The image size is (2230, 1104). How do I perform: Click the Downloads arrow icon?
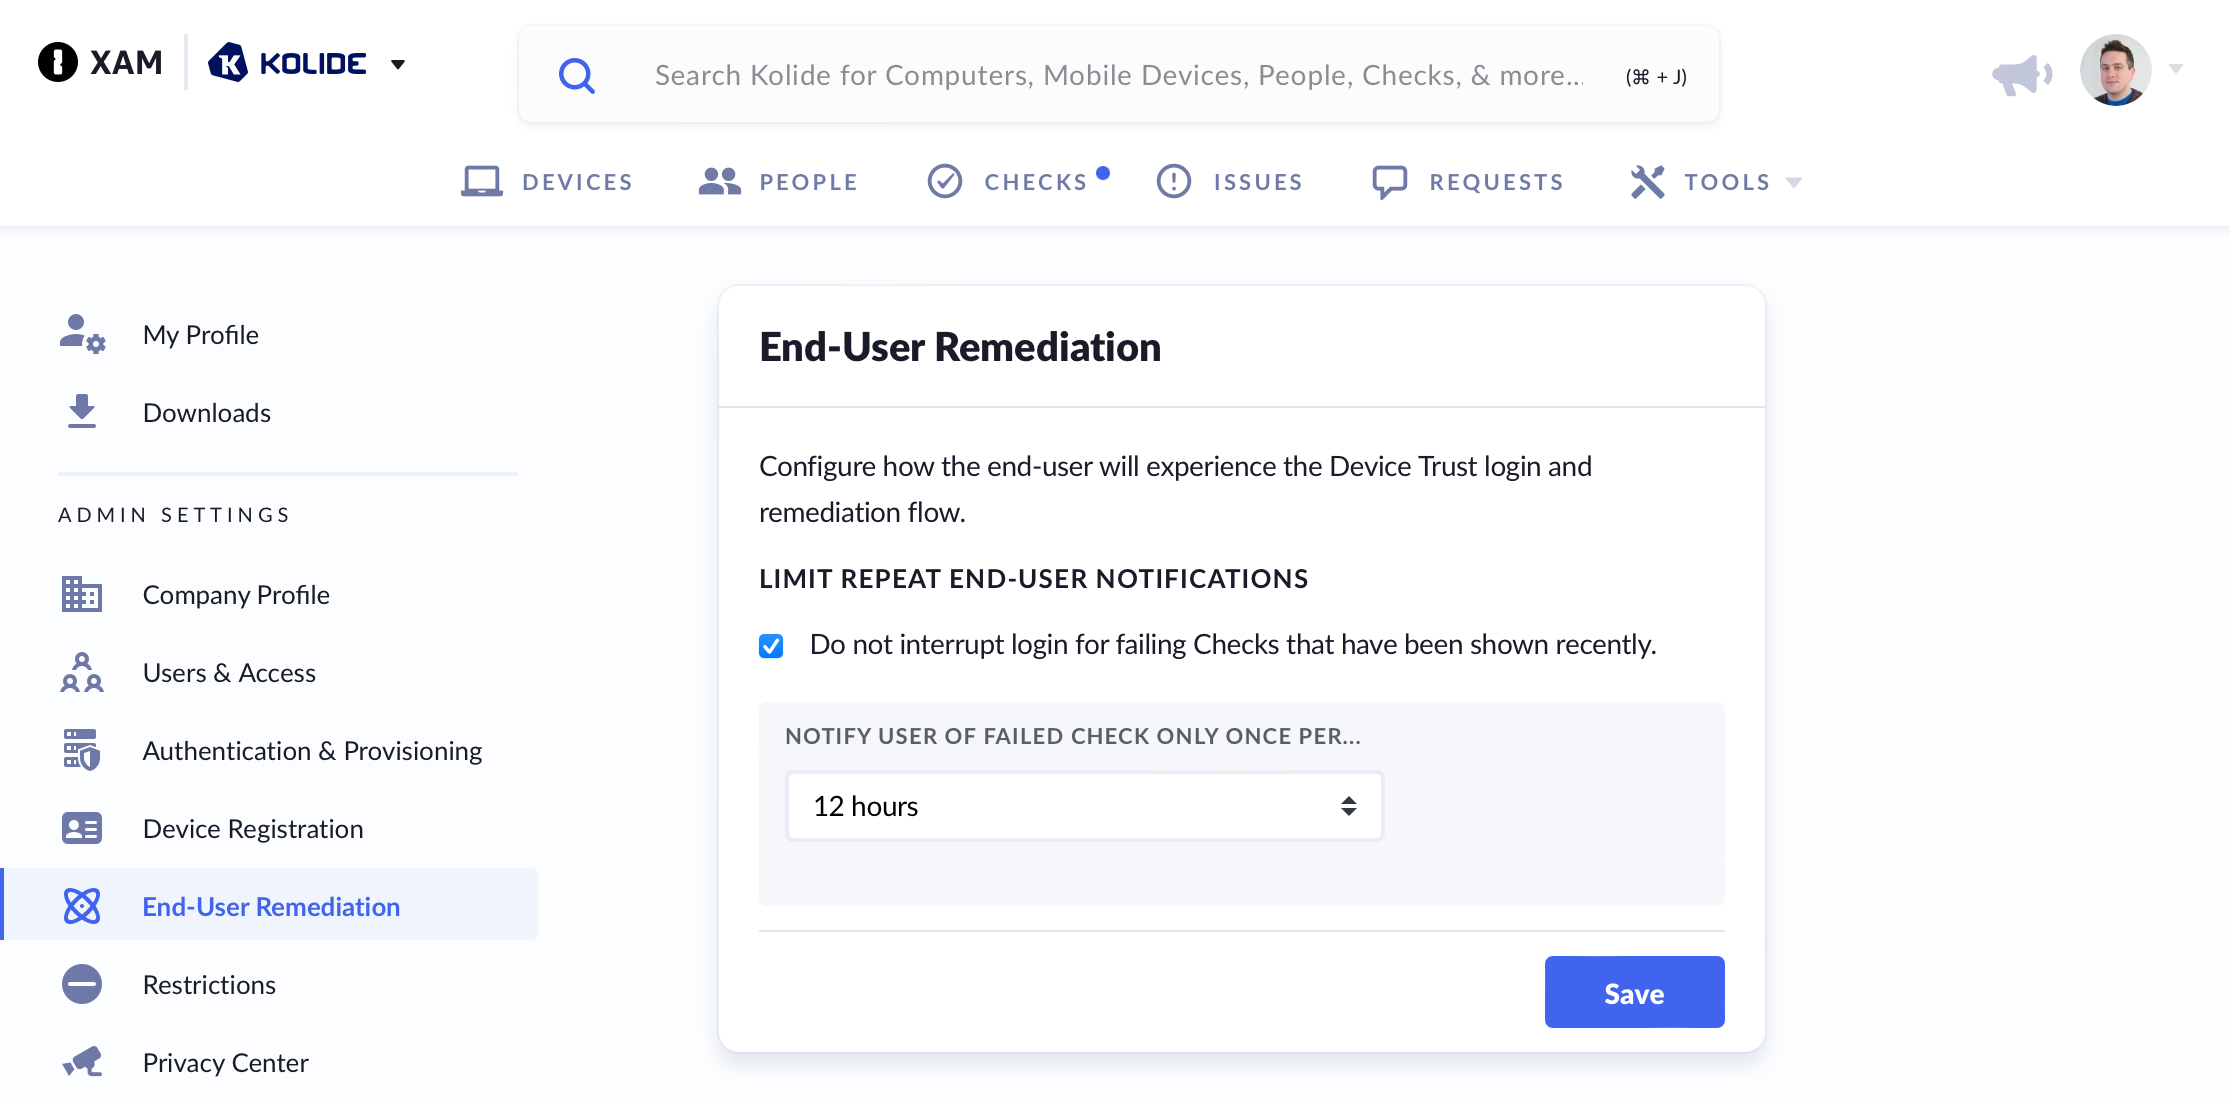point(82,412)
